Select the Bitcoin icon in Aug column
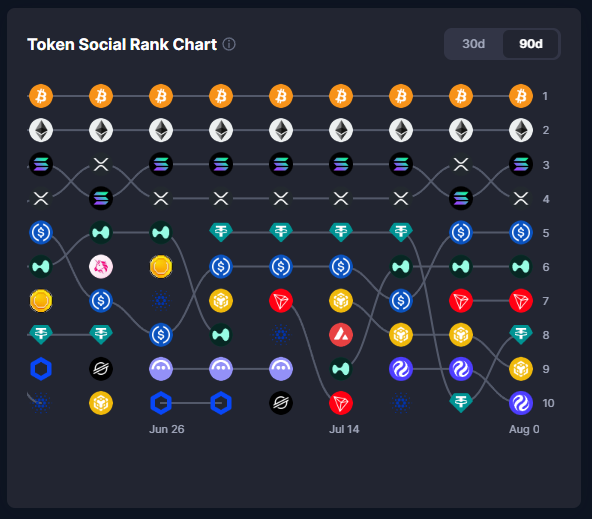Image resolution: width=592 pixels, height=519 pixels. (x=521, y=96)
